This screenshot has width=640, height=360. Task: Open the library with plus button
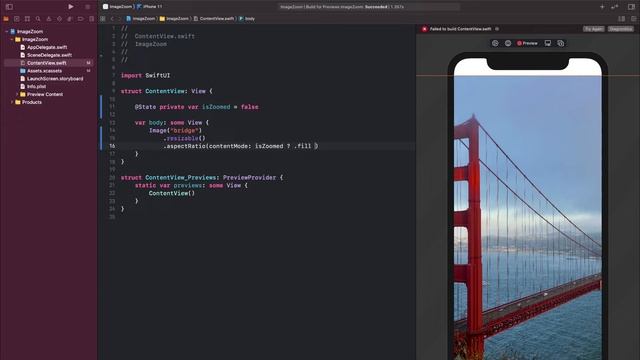click(x=602, y=7)
